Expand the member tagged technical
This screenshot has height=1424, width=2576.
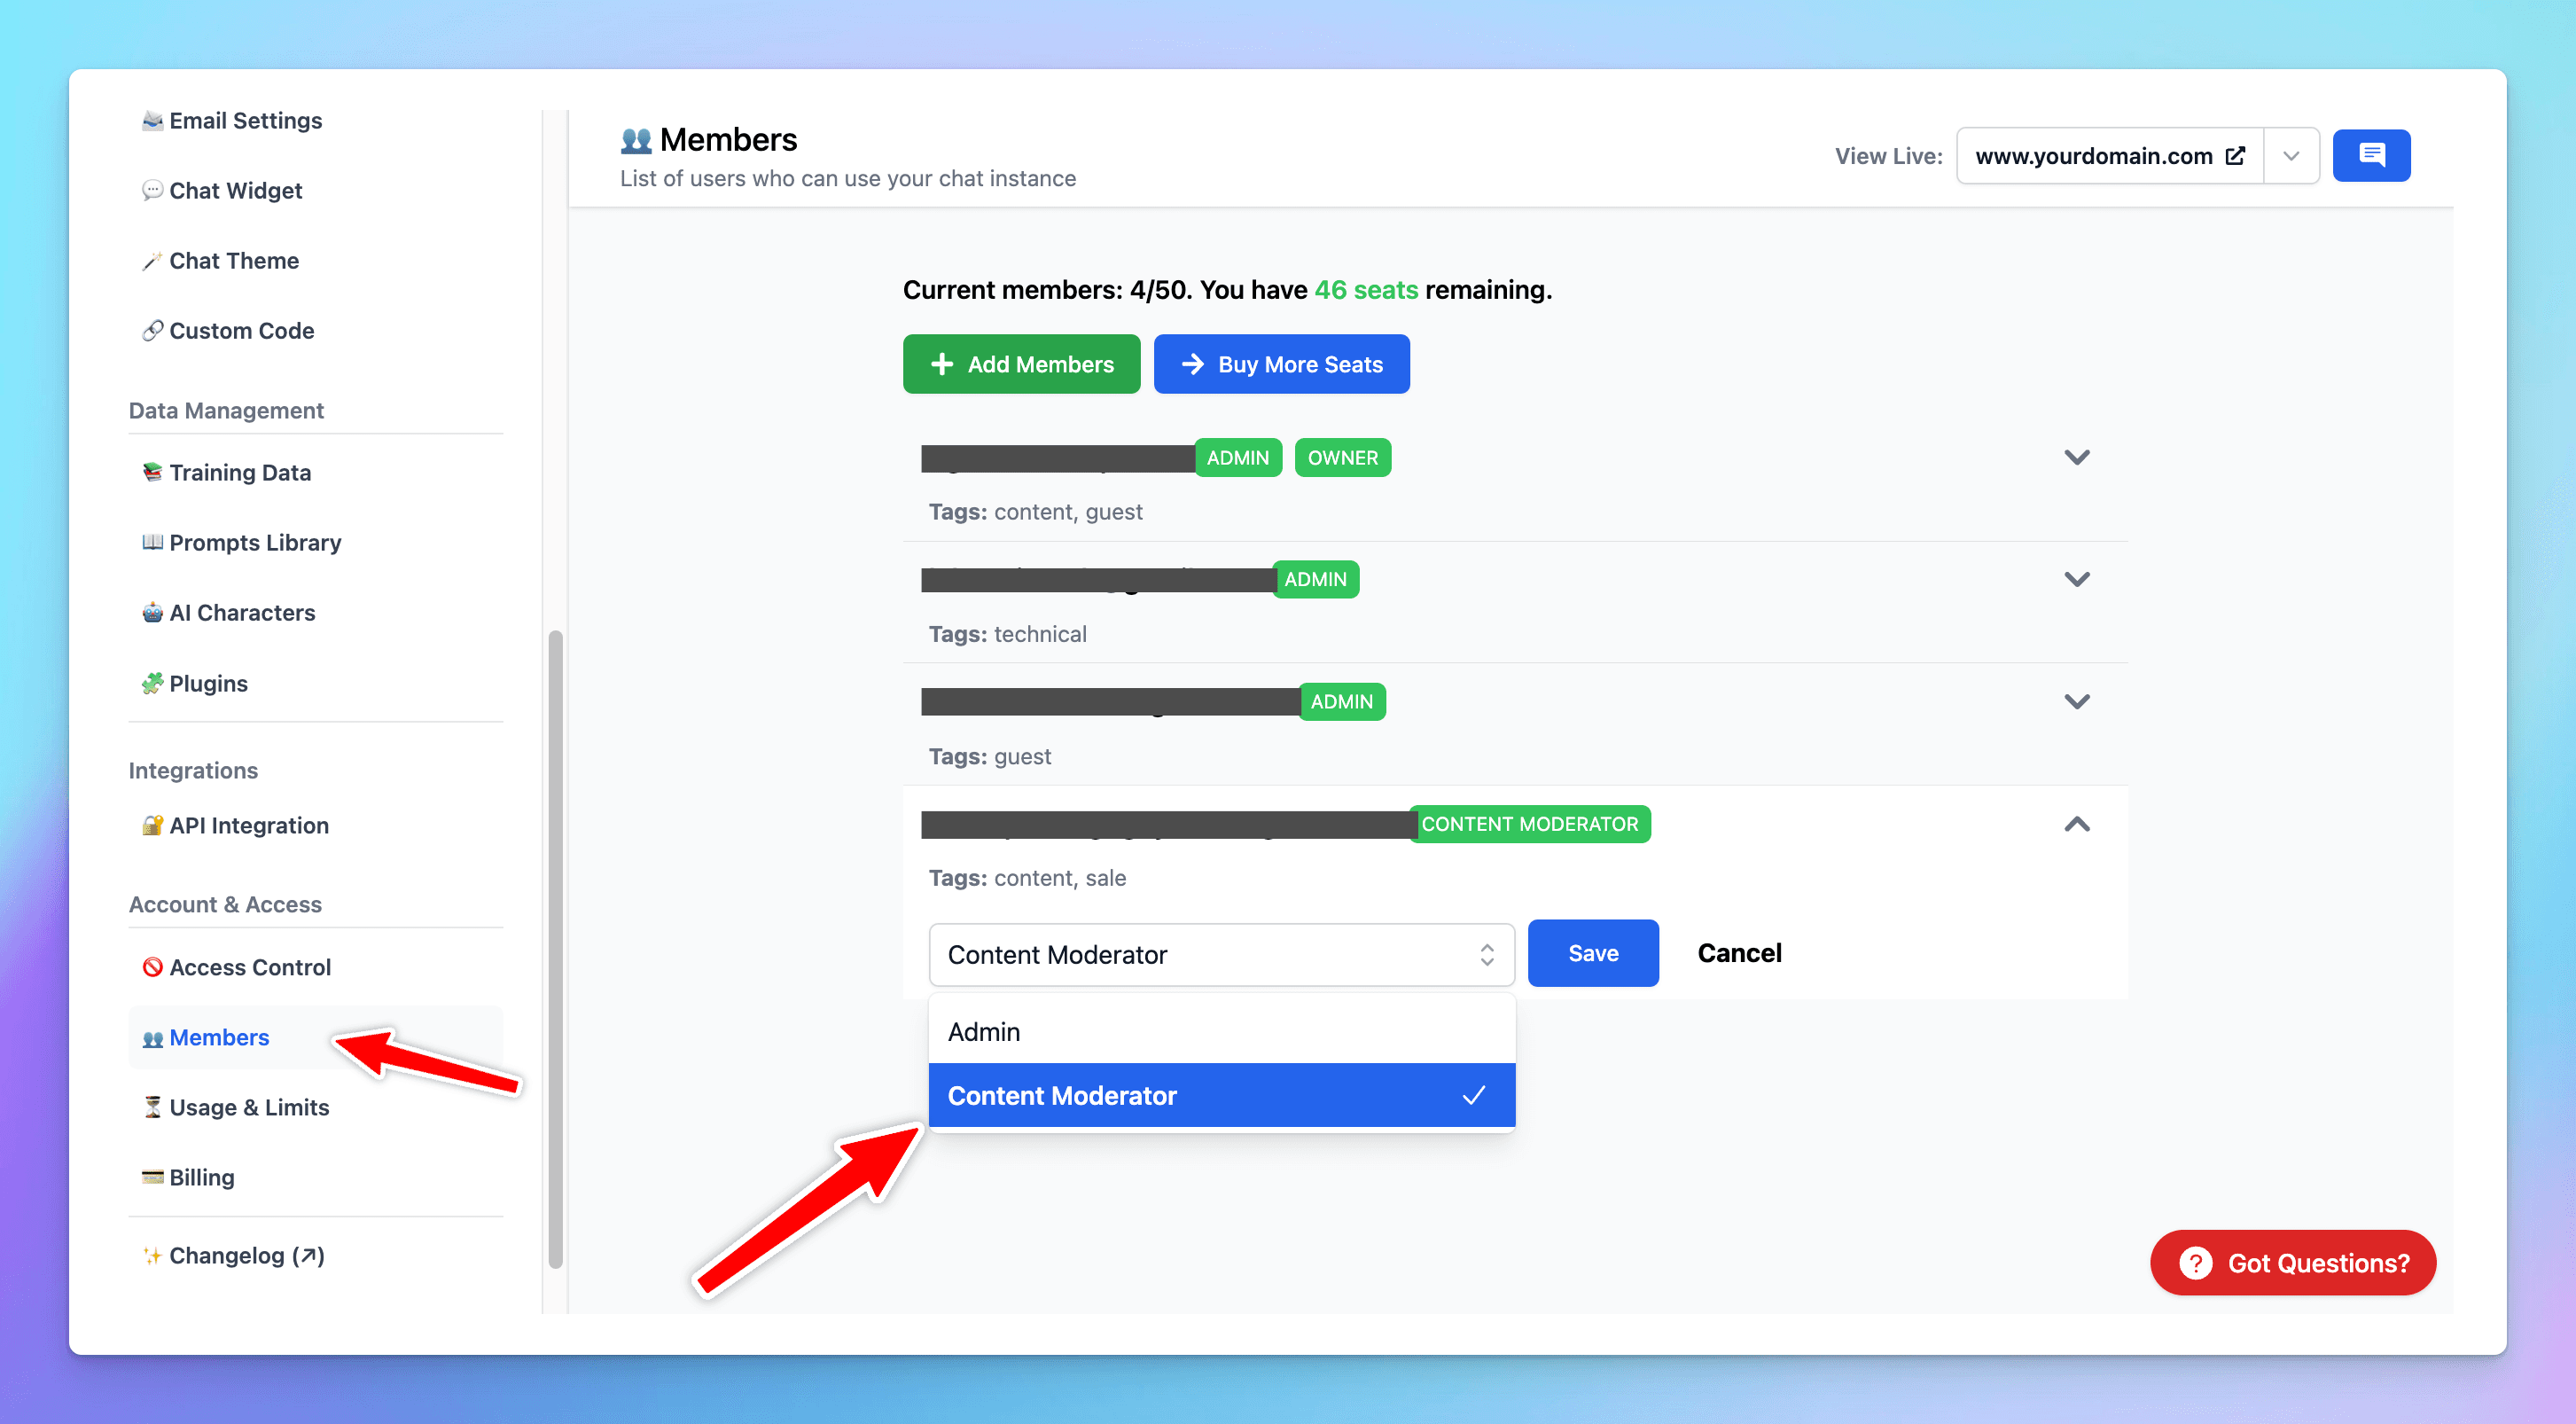(x=2076, y=580)
